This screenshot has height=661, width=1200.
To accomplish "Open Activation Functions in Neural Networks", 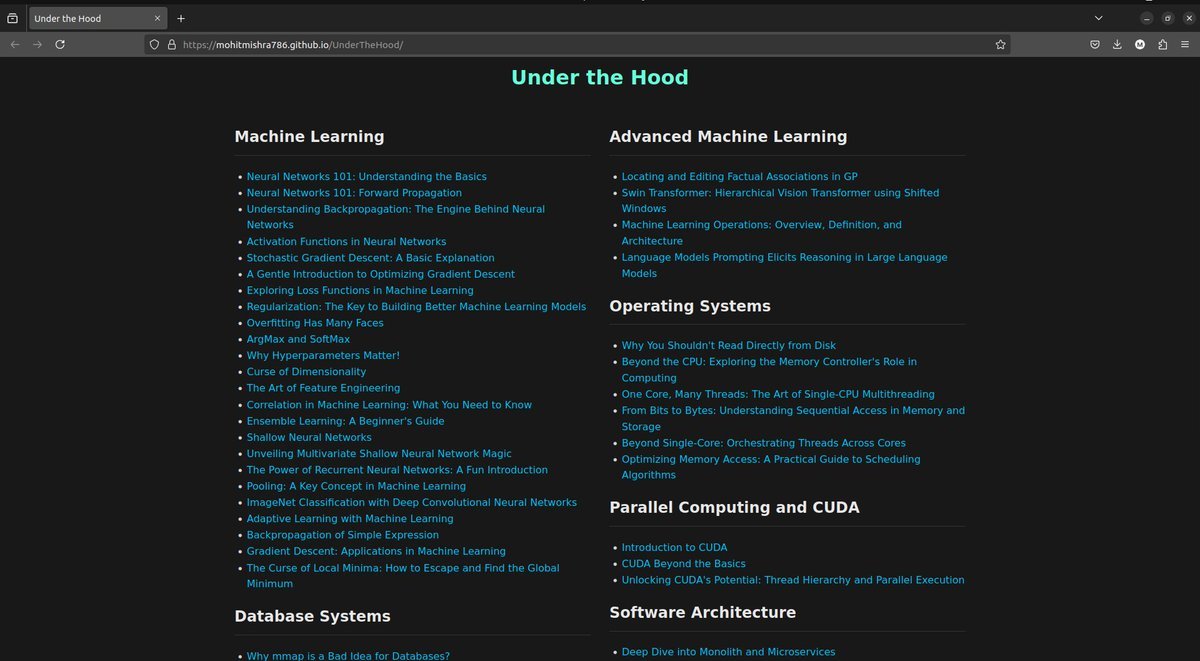I will click(346, 242).
